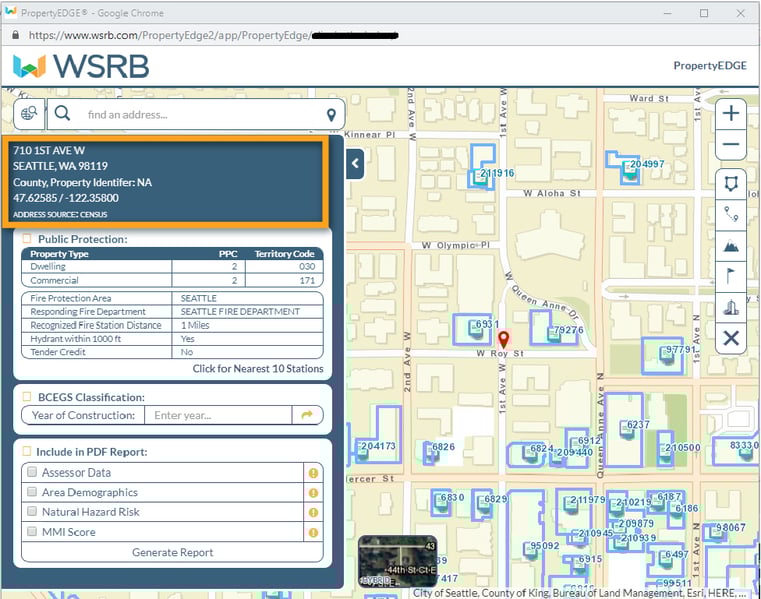Open the terrain mountain tool

tap(731, 246)
